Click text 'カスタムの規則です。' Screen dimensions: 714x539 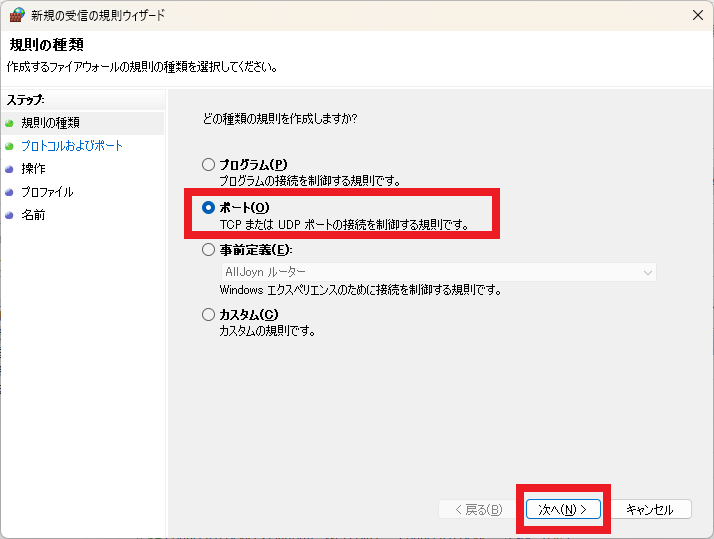pos(267,331)
